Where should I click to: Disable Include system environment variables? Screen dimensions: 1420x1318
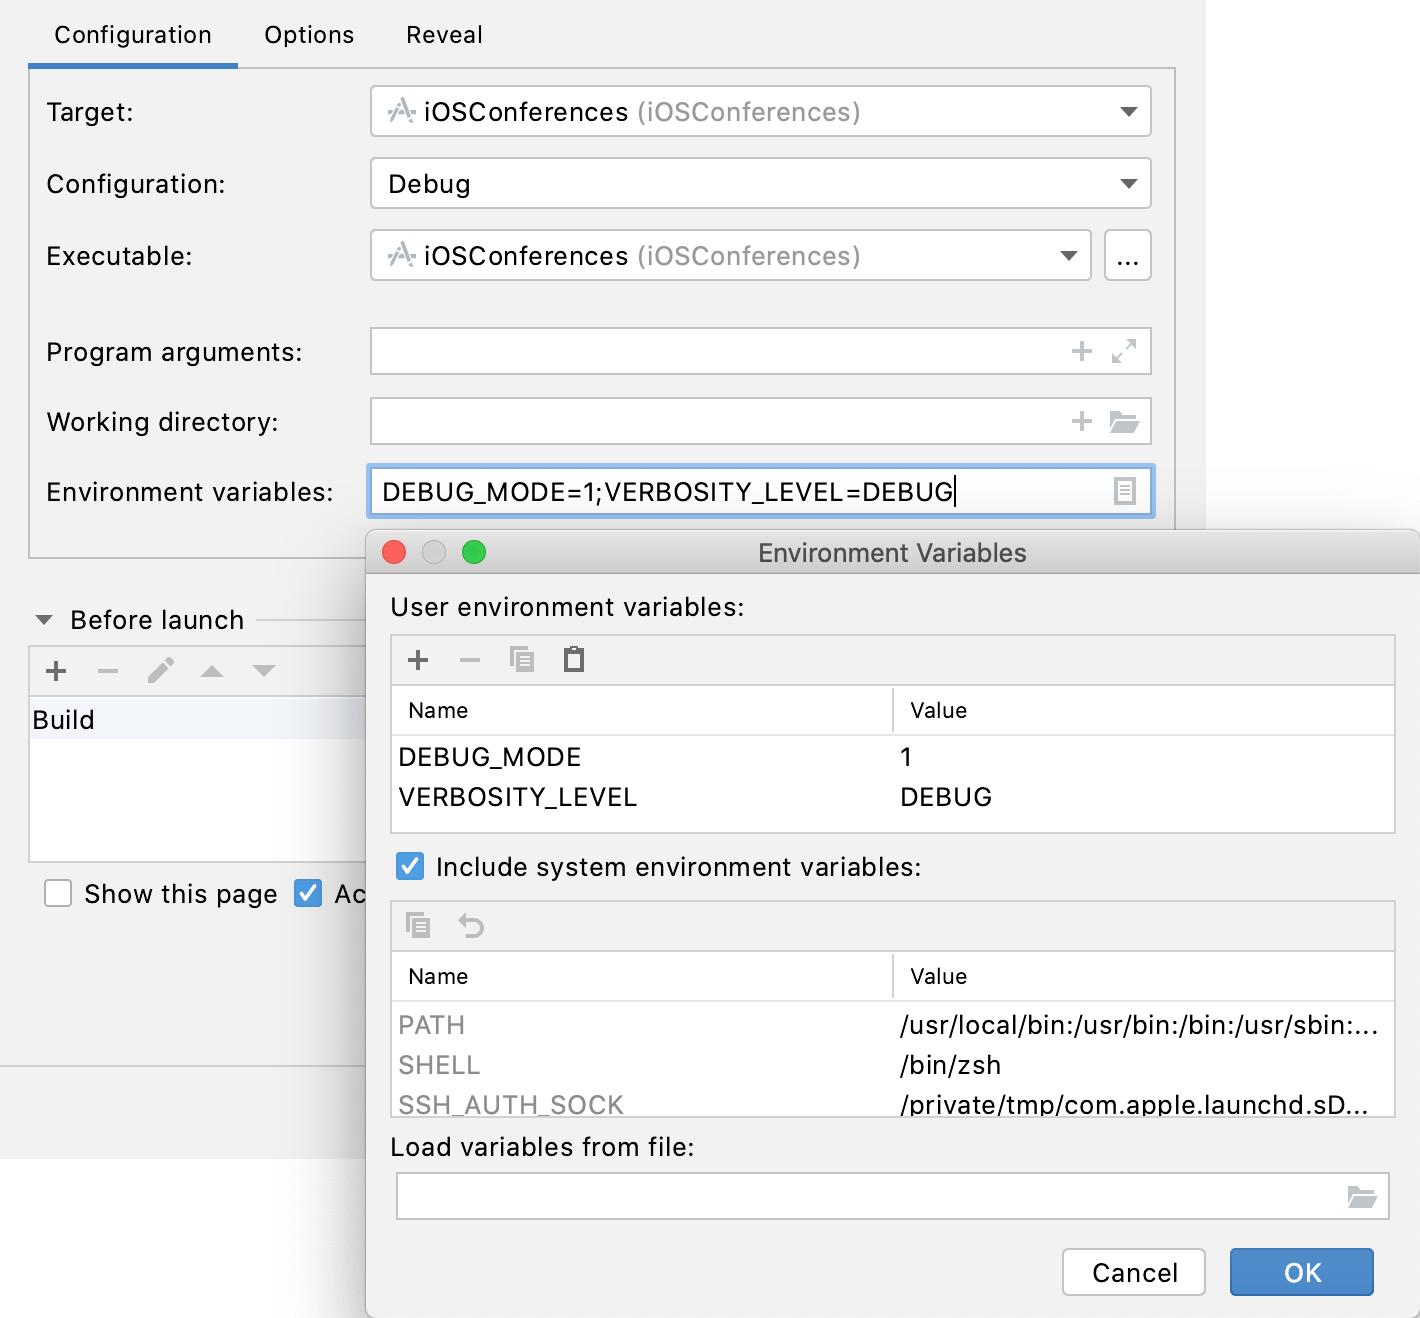[409, 866]
